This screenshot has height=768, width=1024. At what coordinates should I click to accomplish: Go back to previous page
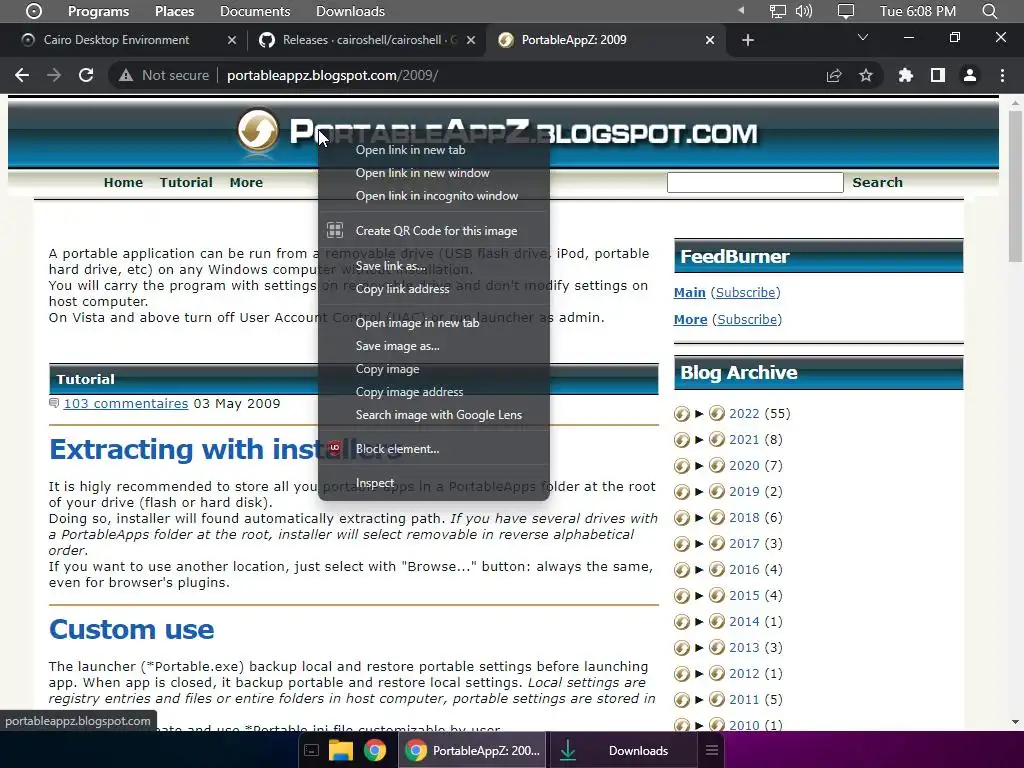pos(22,75)
